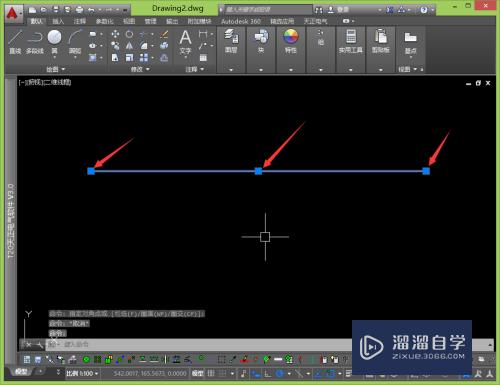Viewport: 500px width, 385px height.
Task: Select the 直线 (Line) tool
Action: pyautogui.click(x=15, y=42)
